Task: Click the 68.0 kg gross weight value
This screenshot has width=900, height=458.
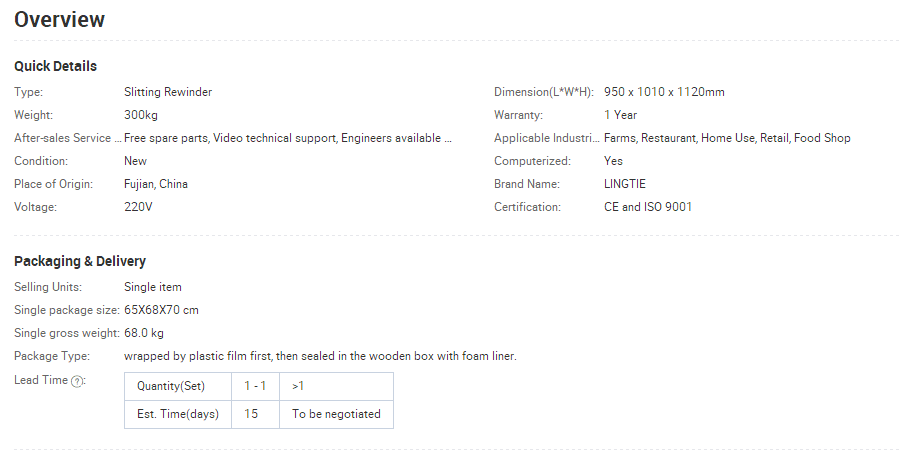Action: click(x=143, y=333)
